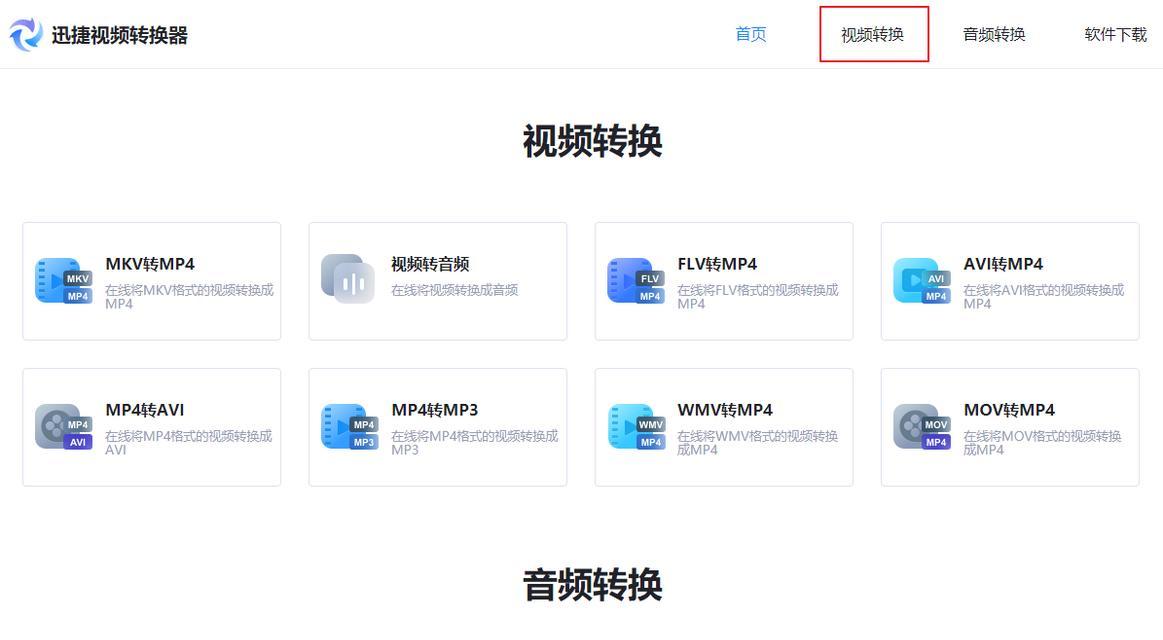1163x640 pixels.
Task: Click the 音频转换 section heading
Action: point(592,584)
